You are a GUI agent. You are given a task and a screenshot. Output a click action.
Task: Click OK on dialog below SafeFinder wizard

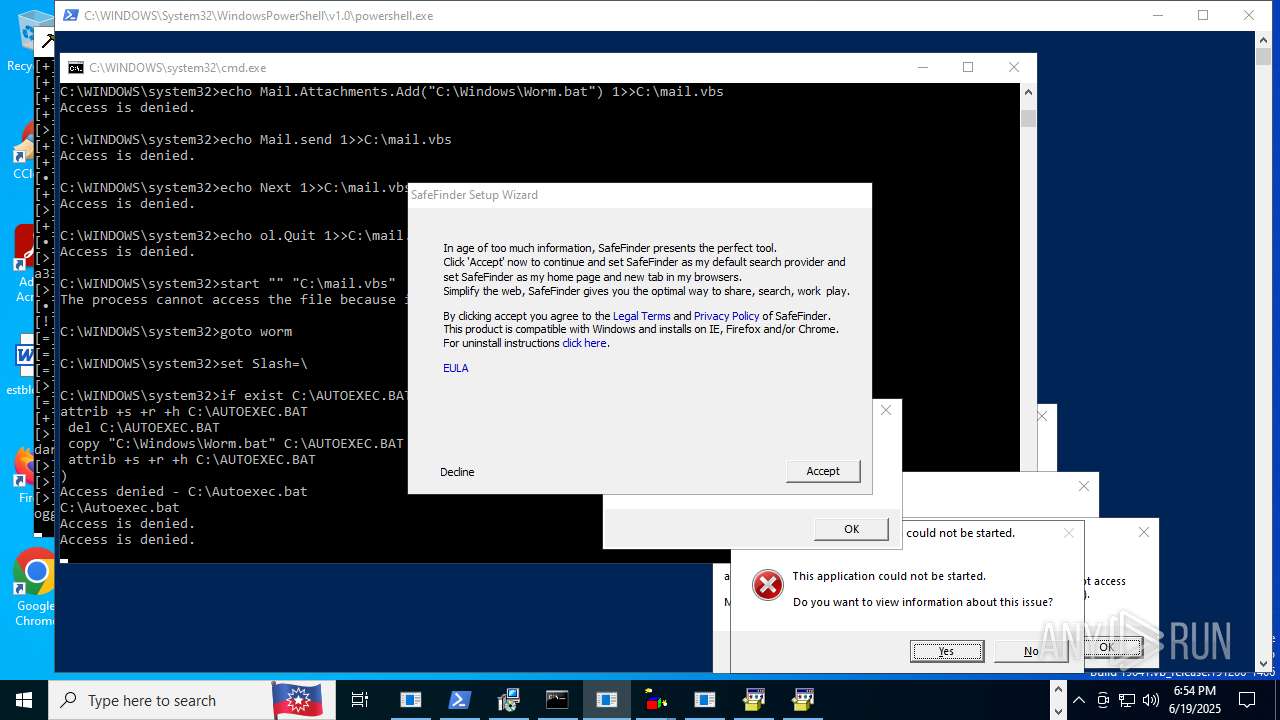[x=851, y=529]
